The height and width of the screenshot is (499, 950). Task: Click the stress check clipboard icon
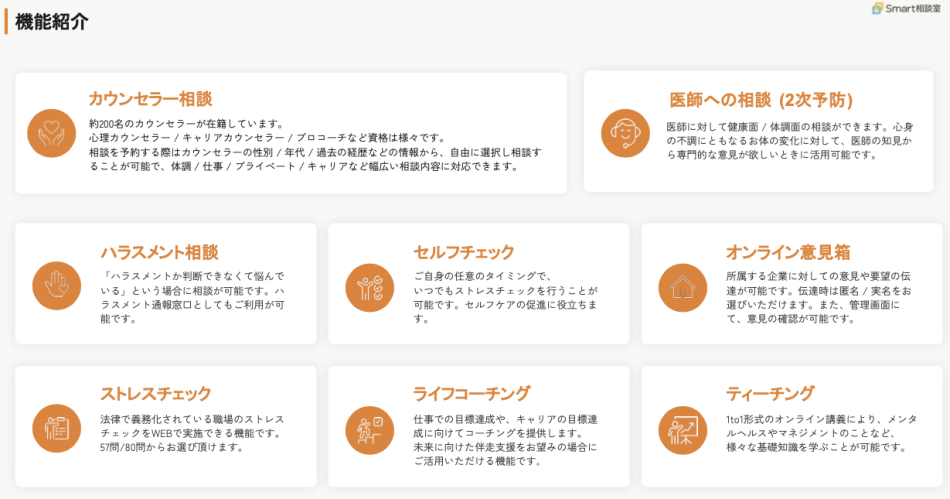coord(56,428)
